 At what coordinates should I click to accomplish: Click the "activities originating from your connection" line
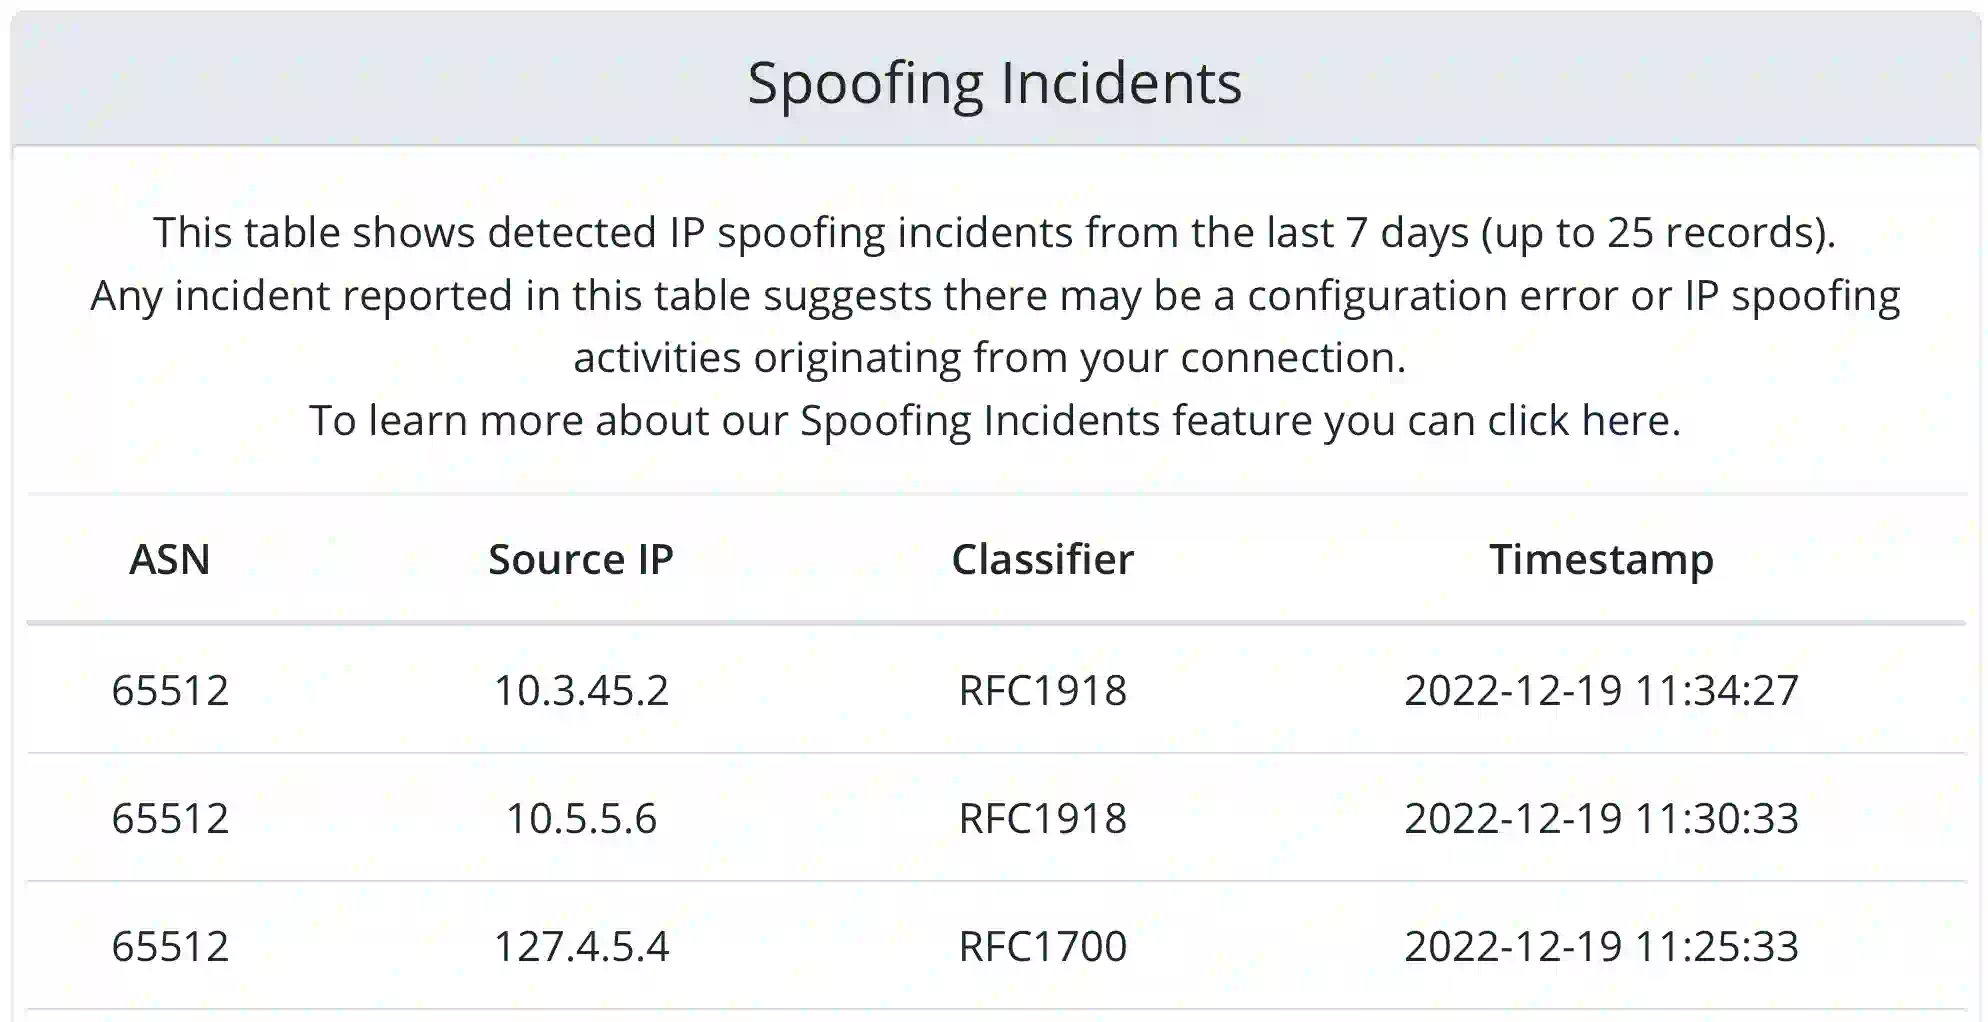pyautogui.click(x=989, y=358)
